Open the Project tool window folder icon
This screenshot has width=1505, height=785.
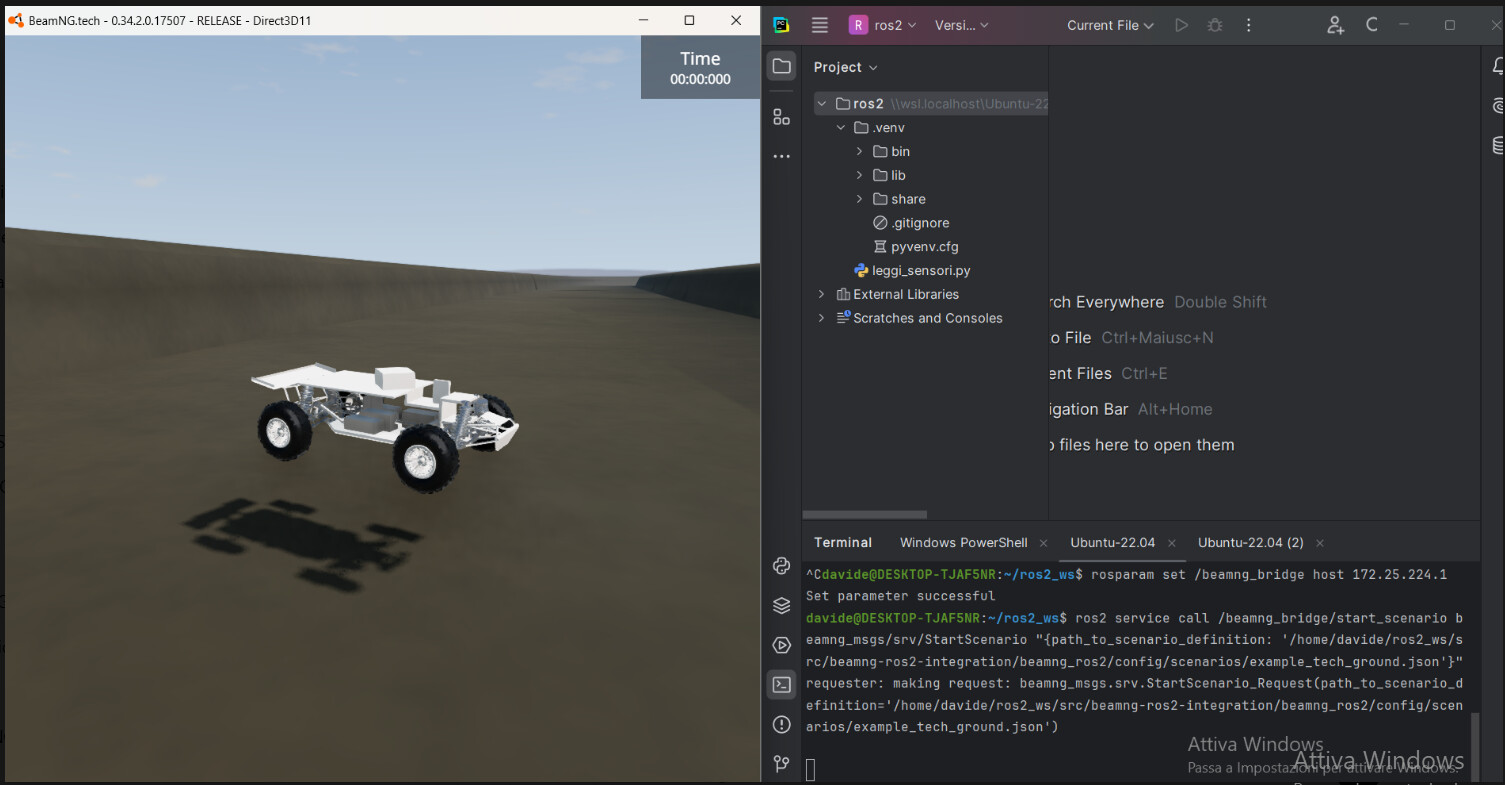782,67
